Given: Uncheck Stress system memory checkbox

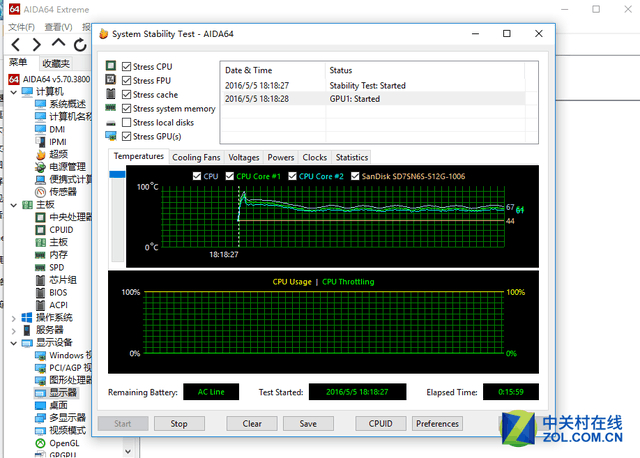Looking at the screenshot, I should (x=127, y=109).
